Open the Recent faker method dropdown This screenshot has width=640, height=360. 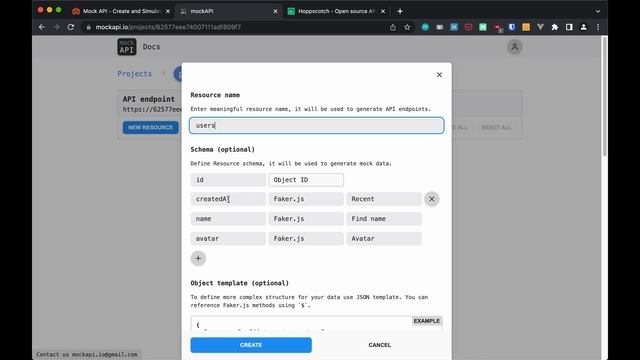[x=384, y=199]
